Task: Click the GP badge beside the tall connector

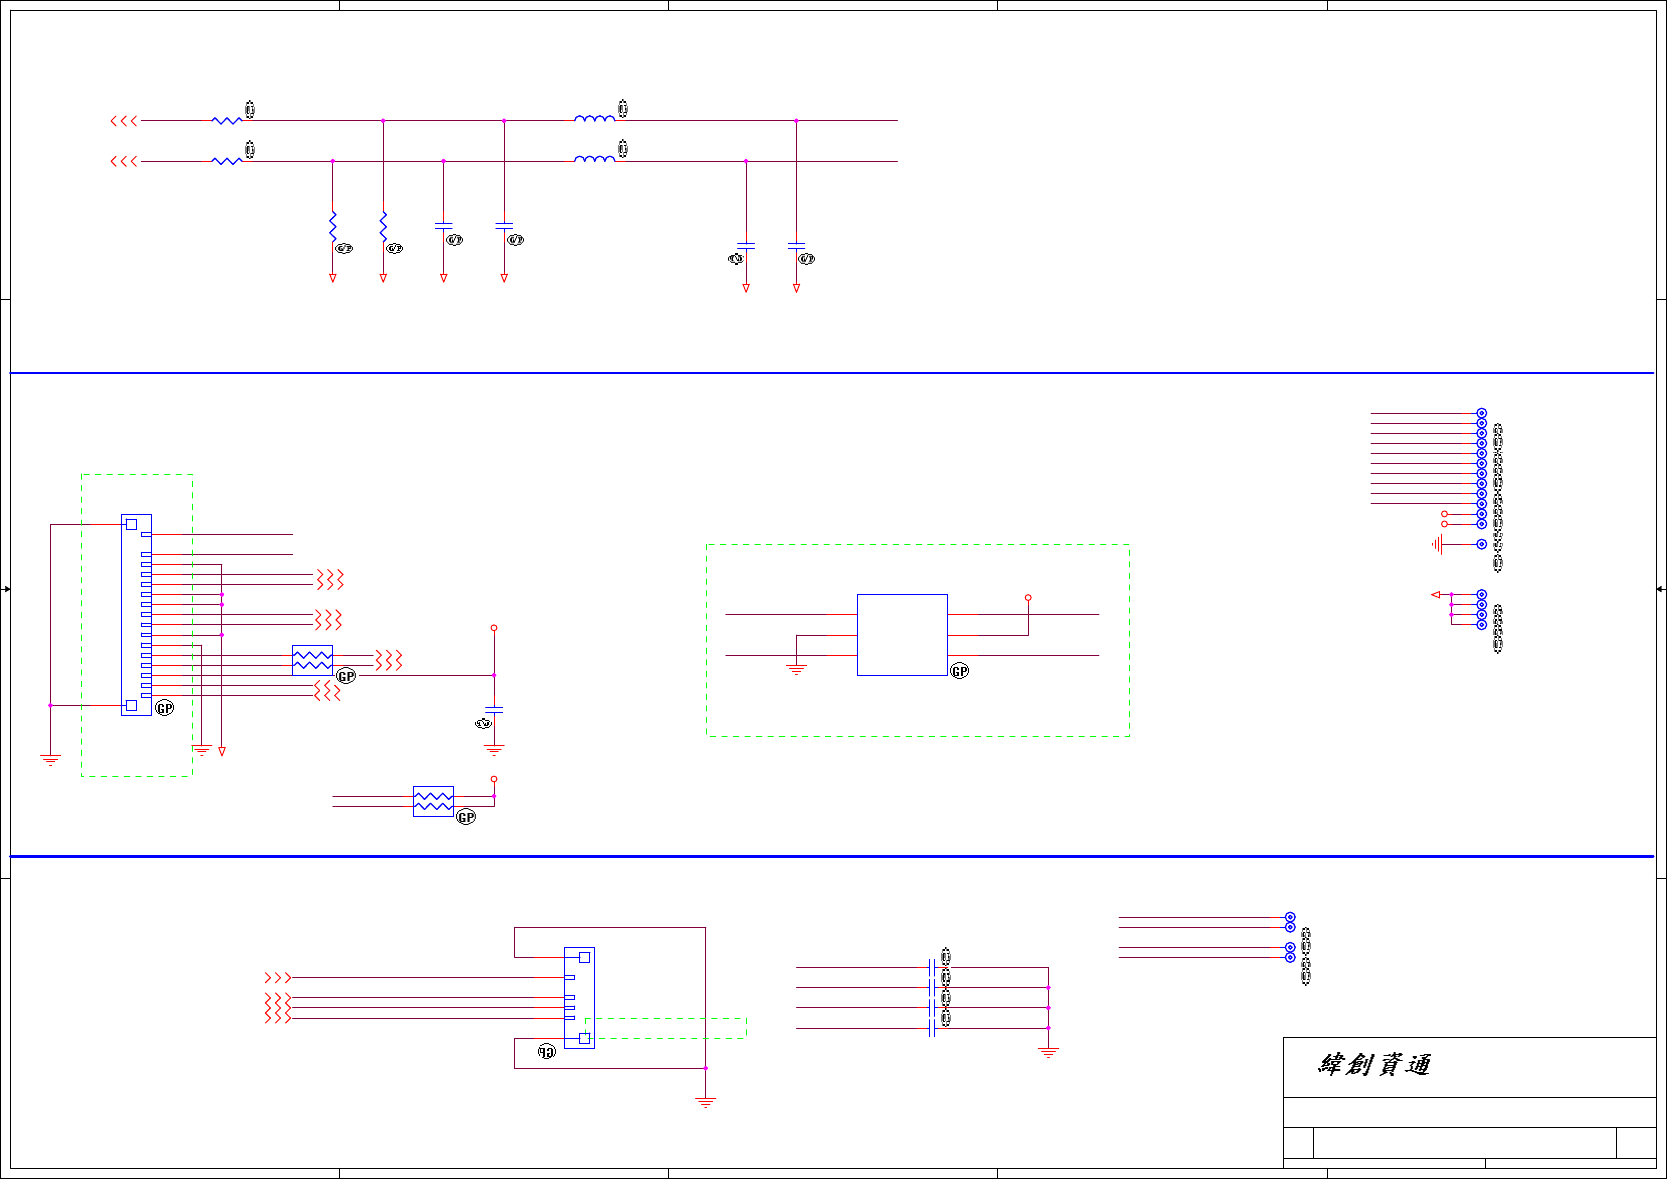Action: [x=165, y=708]
